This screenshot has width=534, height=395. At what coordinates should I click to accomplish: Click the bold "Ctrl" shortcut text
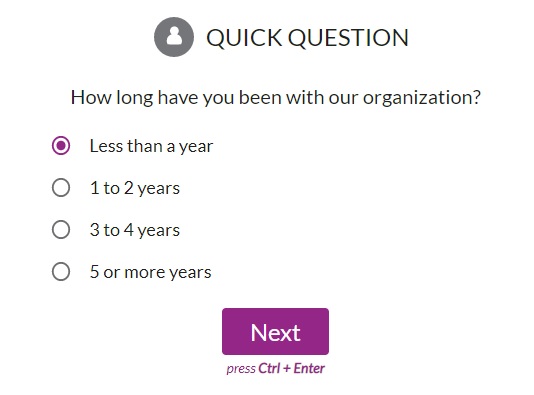pyautogui.click(x=269, y=368)
